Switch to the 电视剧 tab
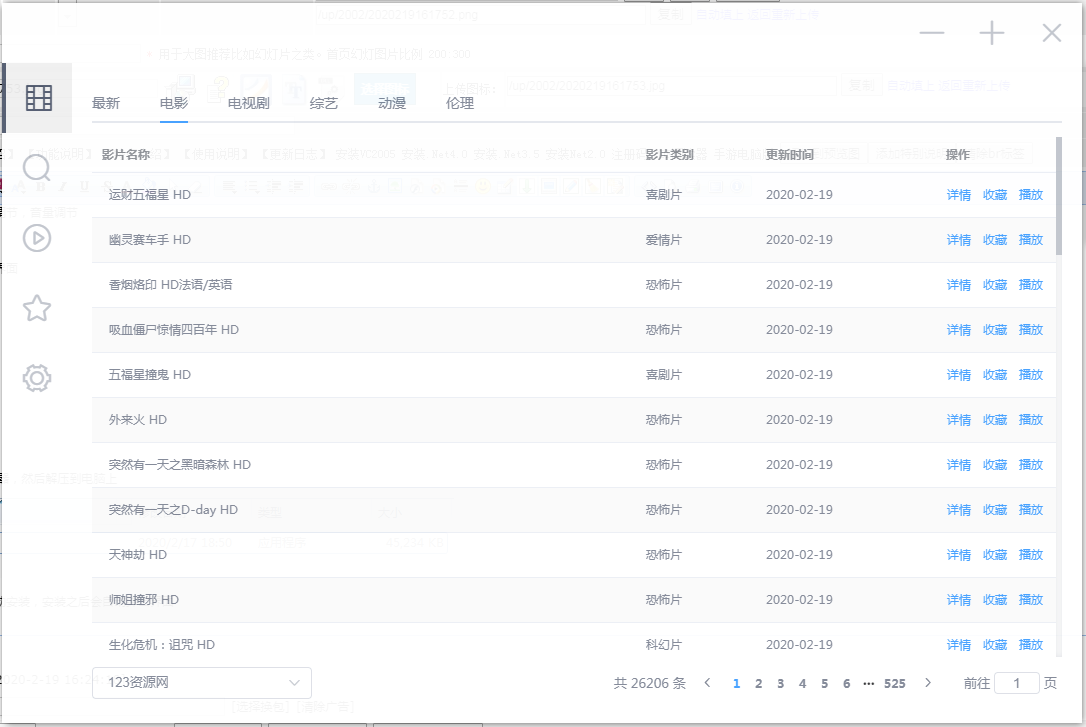The width and height of the screenshot is (1086, 727). click(248, 103)
